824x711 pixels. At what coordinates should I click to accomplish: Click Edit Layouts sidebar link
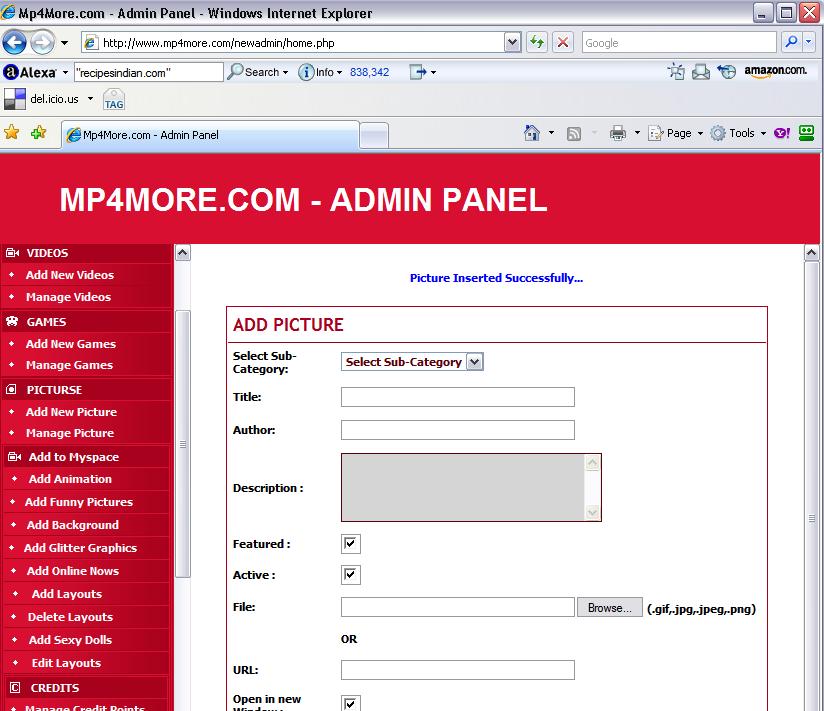click(66, 663)
